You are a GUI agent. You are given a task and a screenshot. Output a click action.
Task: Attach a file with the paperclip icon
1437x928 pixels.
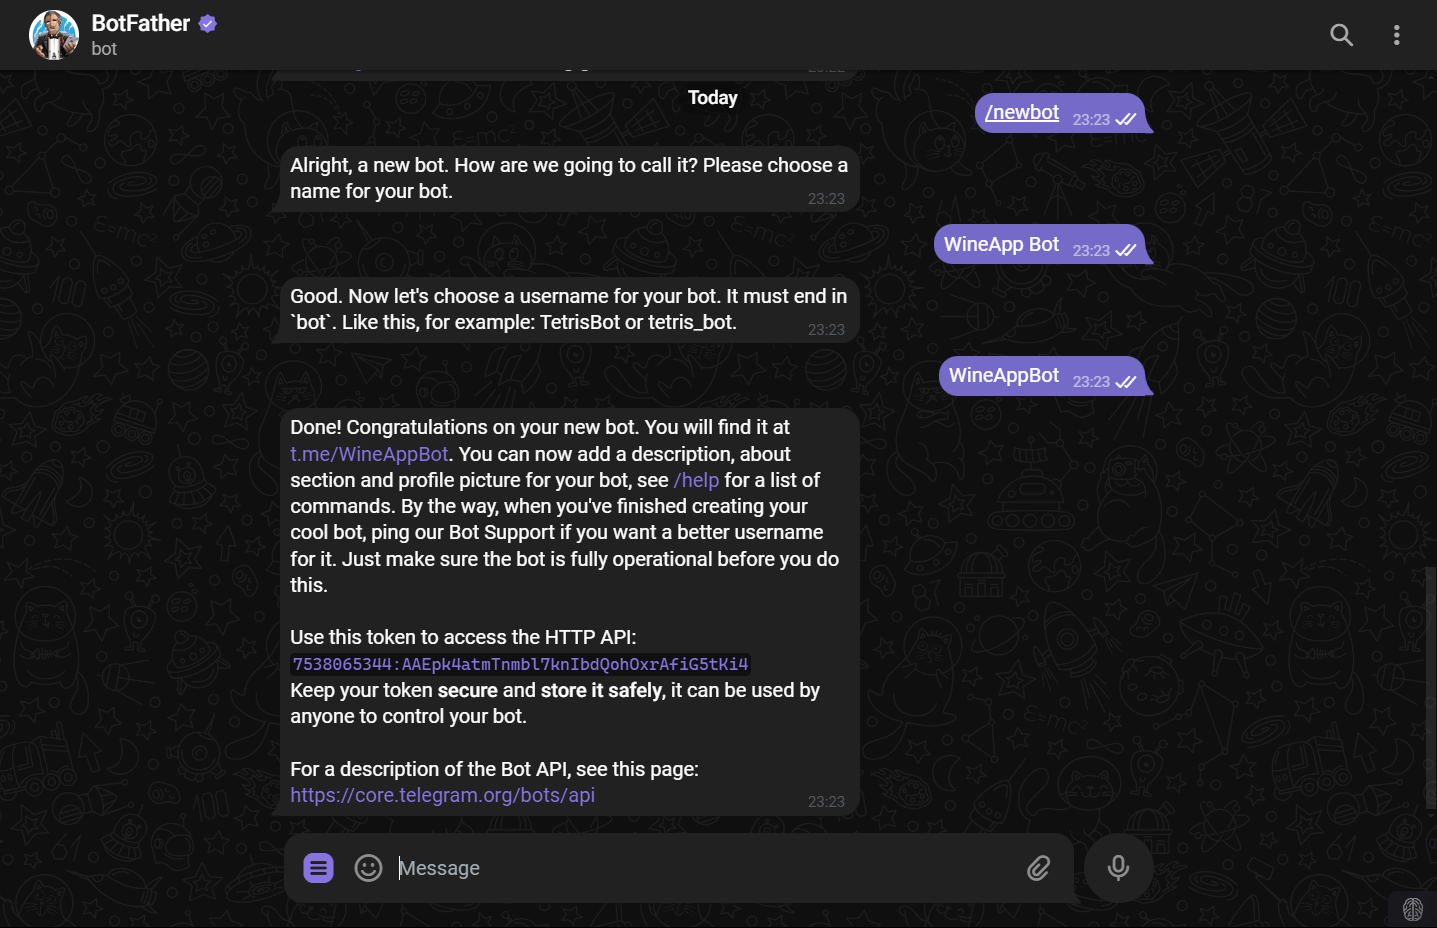[1038, 868]
